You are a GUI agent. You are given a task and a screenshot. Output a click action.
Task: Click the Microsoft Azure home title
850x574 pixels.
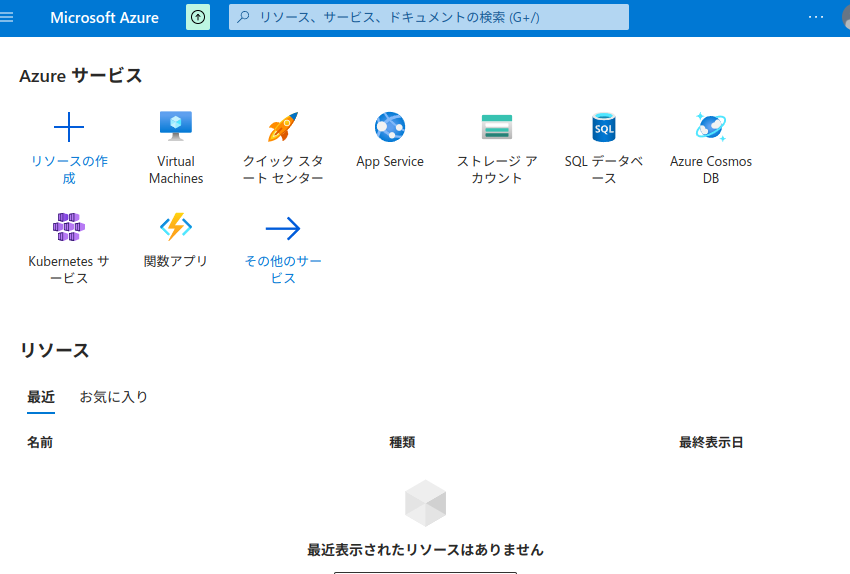pos(105,18)
